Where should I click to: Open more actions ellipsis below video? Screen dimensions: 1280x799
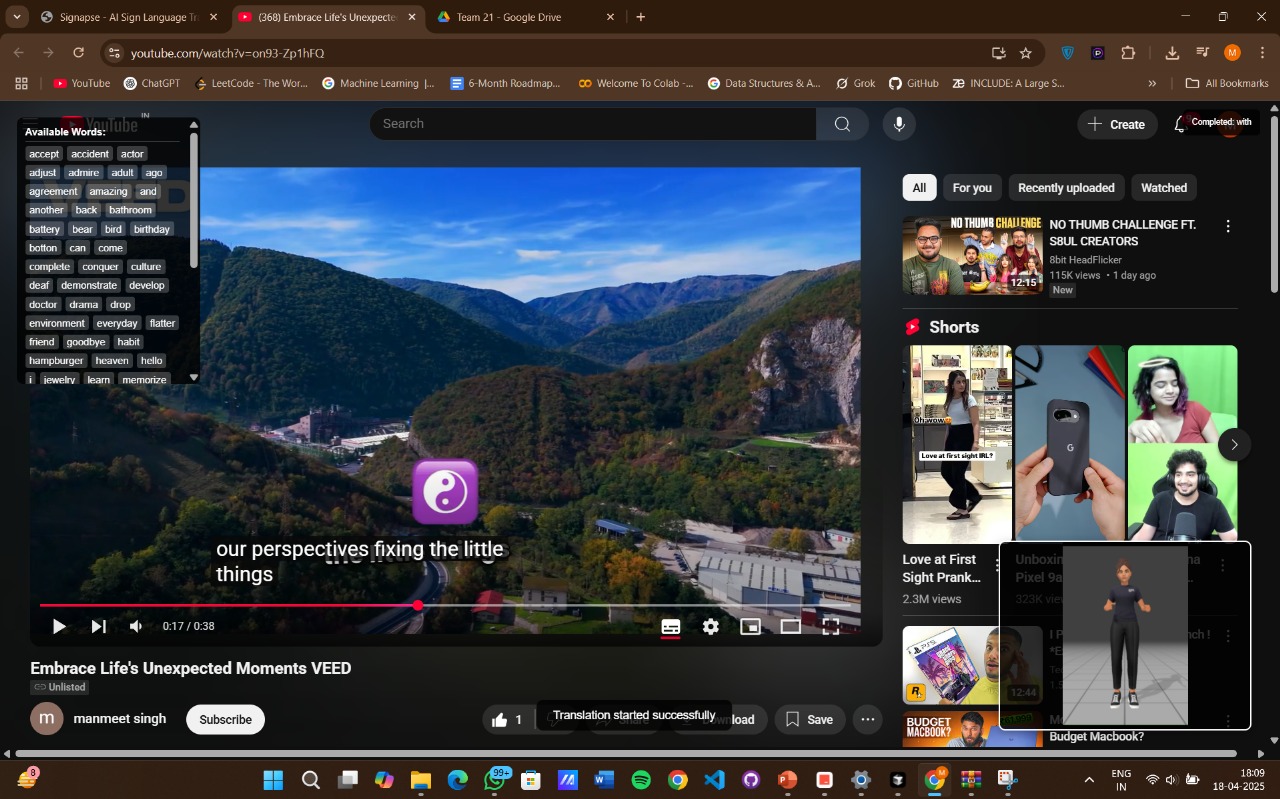(867, 719)
